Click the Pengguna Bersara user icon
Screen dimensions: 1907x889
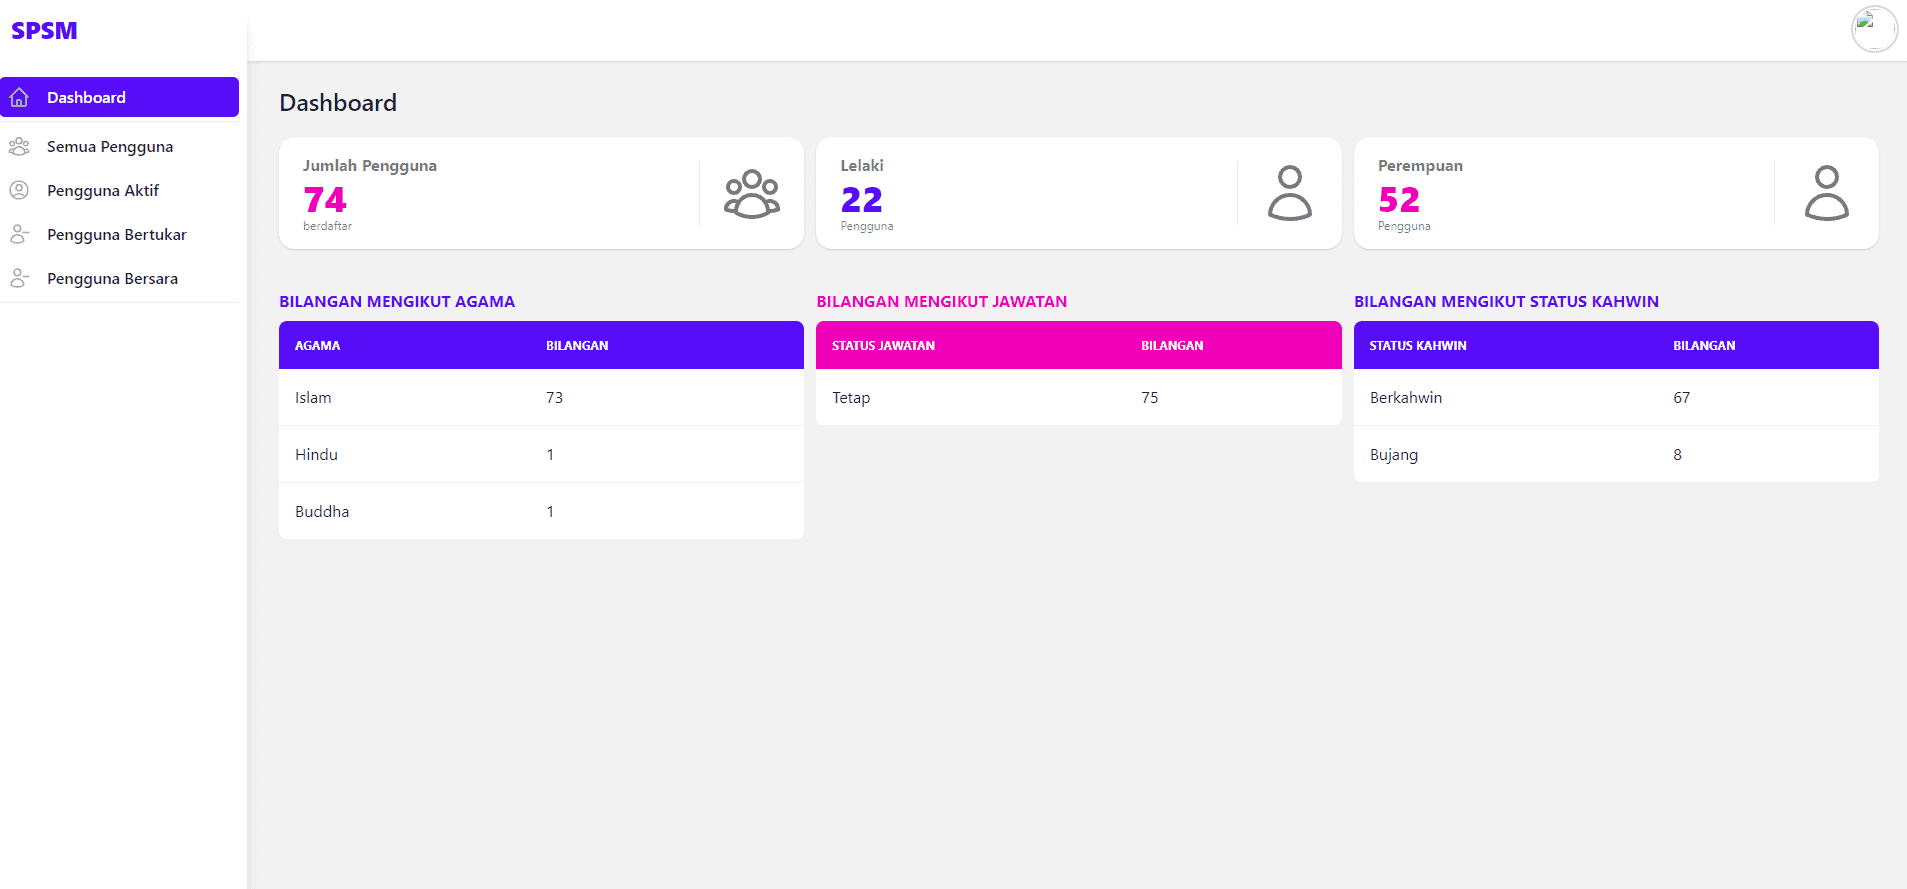coord(19,278)
